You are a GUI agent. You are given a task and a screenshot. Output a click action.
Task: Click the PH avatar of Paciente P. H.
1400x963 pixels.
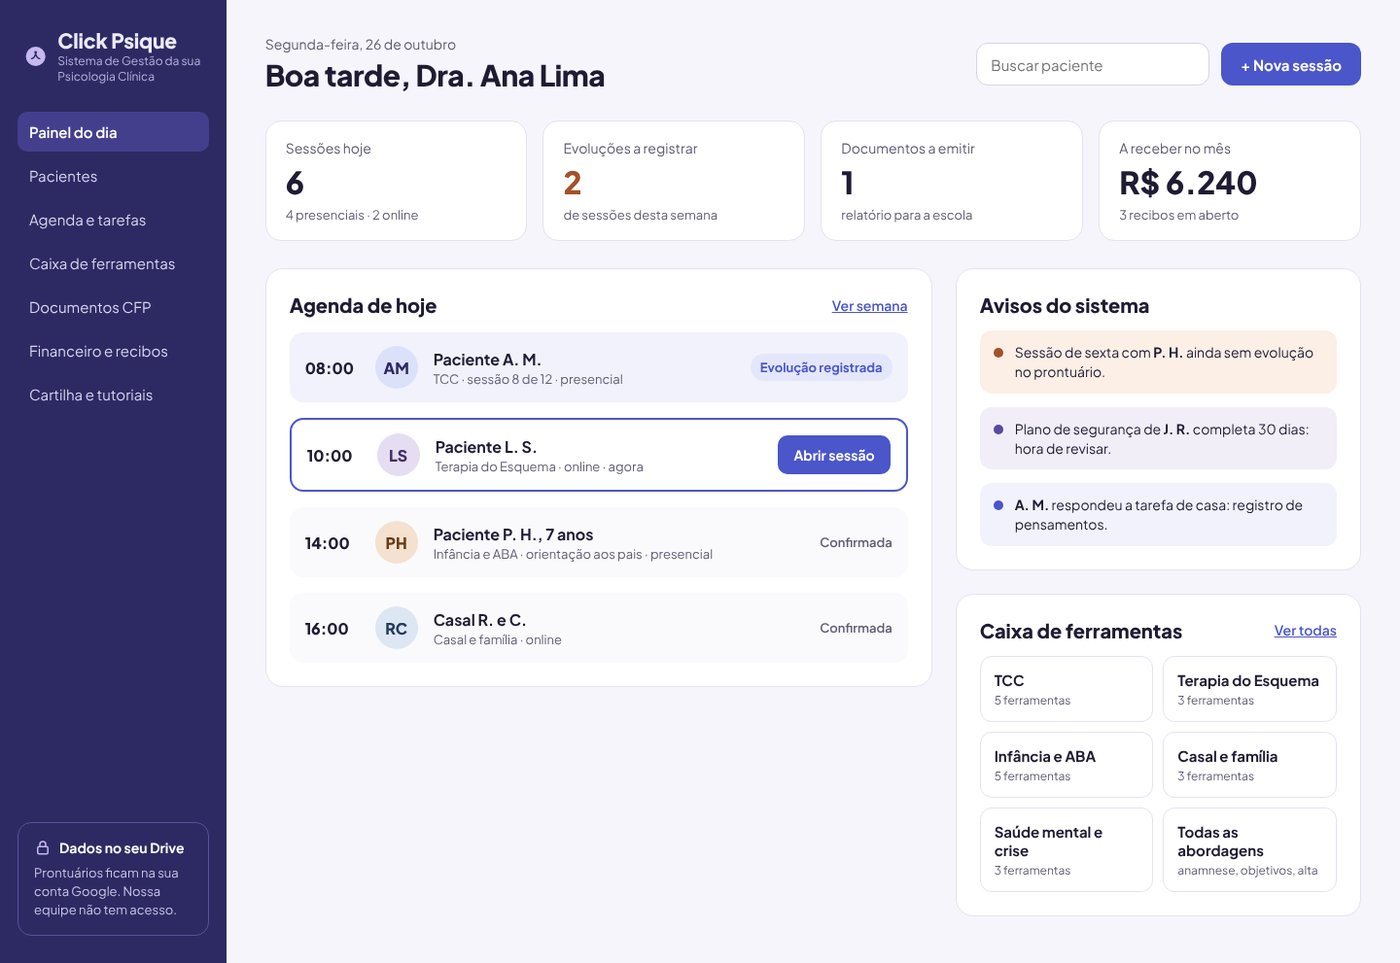(x=396, y=543)
